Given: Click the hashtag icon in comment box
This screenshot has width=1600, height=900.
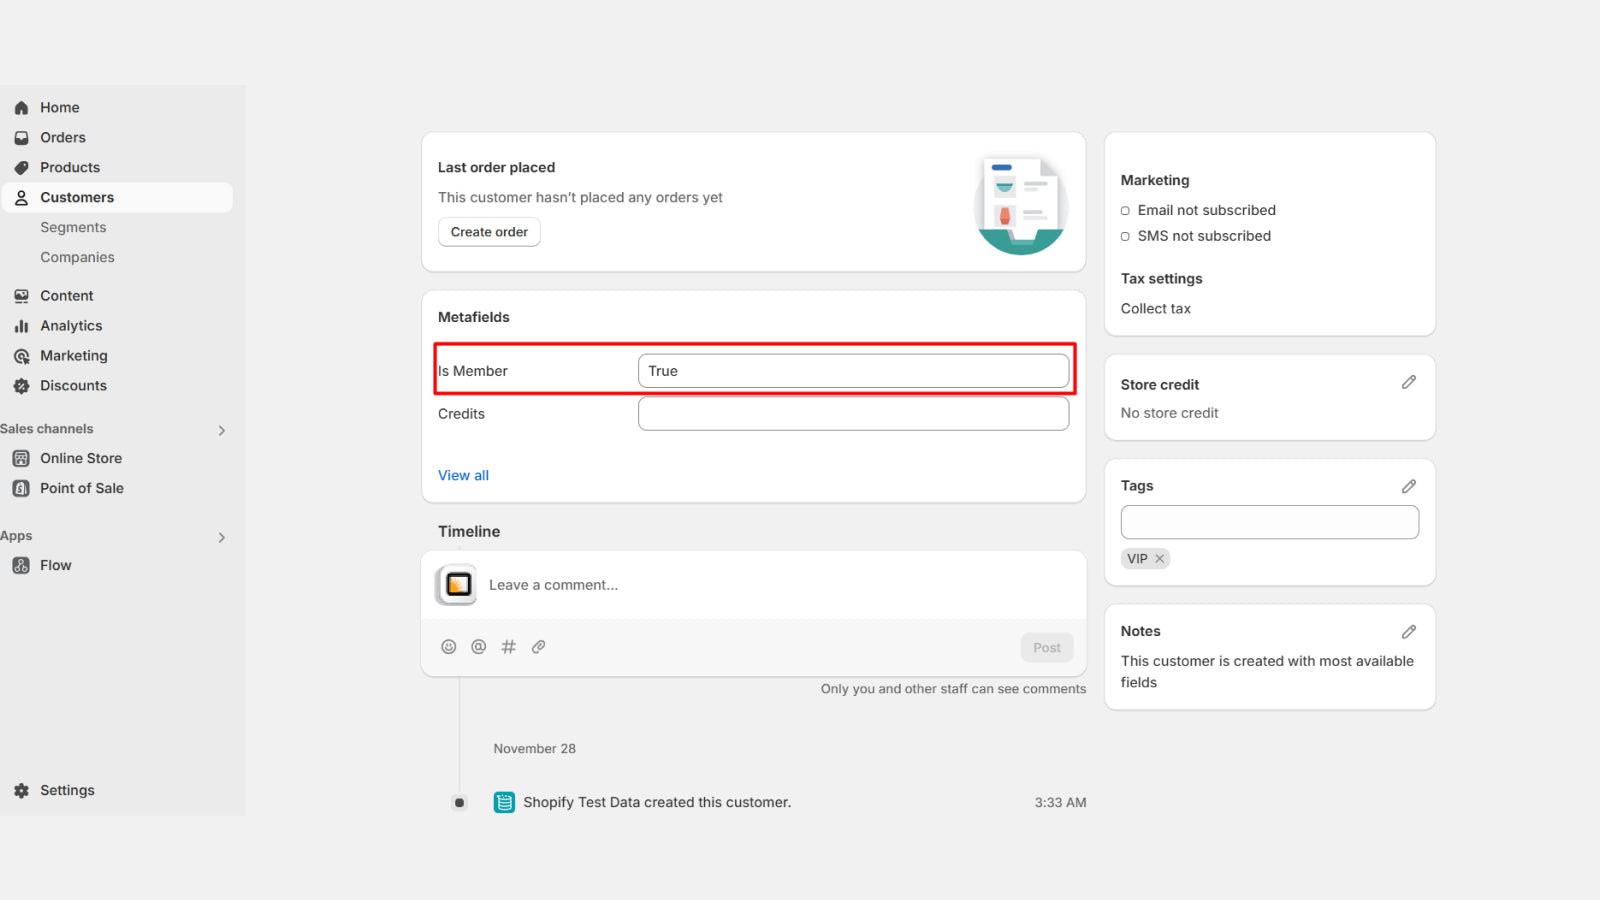Looking at the screenshot, I should pos(509,647).
